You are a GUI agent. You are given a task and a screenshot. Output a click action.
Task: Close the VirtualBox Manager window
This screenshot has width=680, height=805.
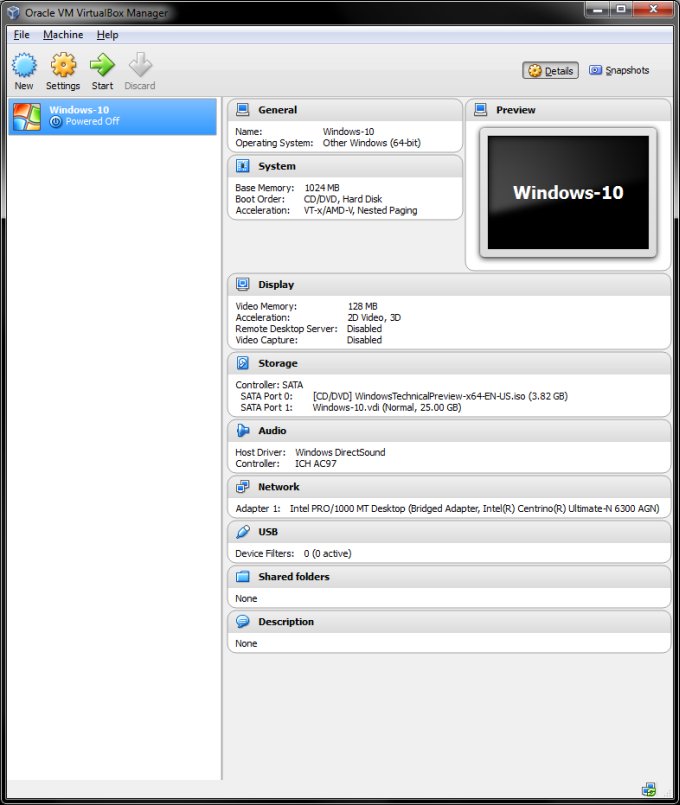click(x=653, y=9)
